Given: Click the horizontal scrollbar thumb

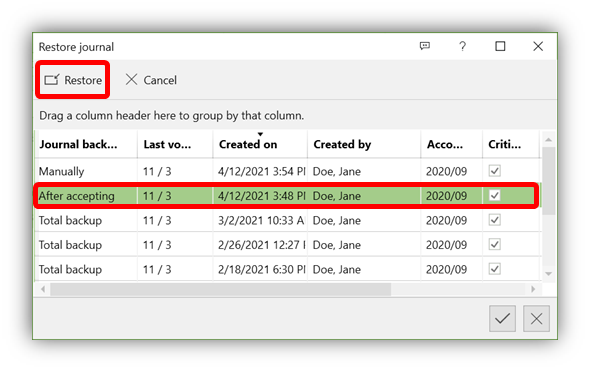Looking at the screenshot, I should click(220, 289).
